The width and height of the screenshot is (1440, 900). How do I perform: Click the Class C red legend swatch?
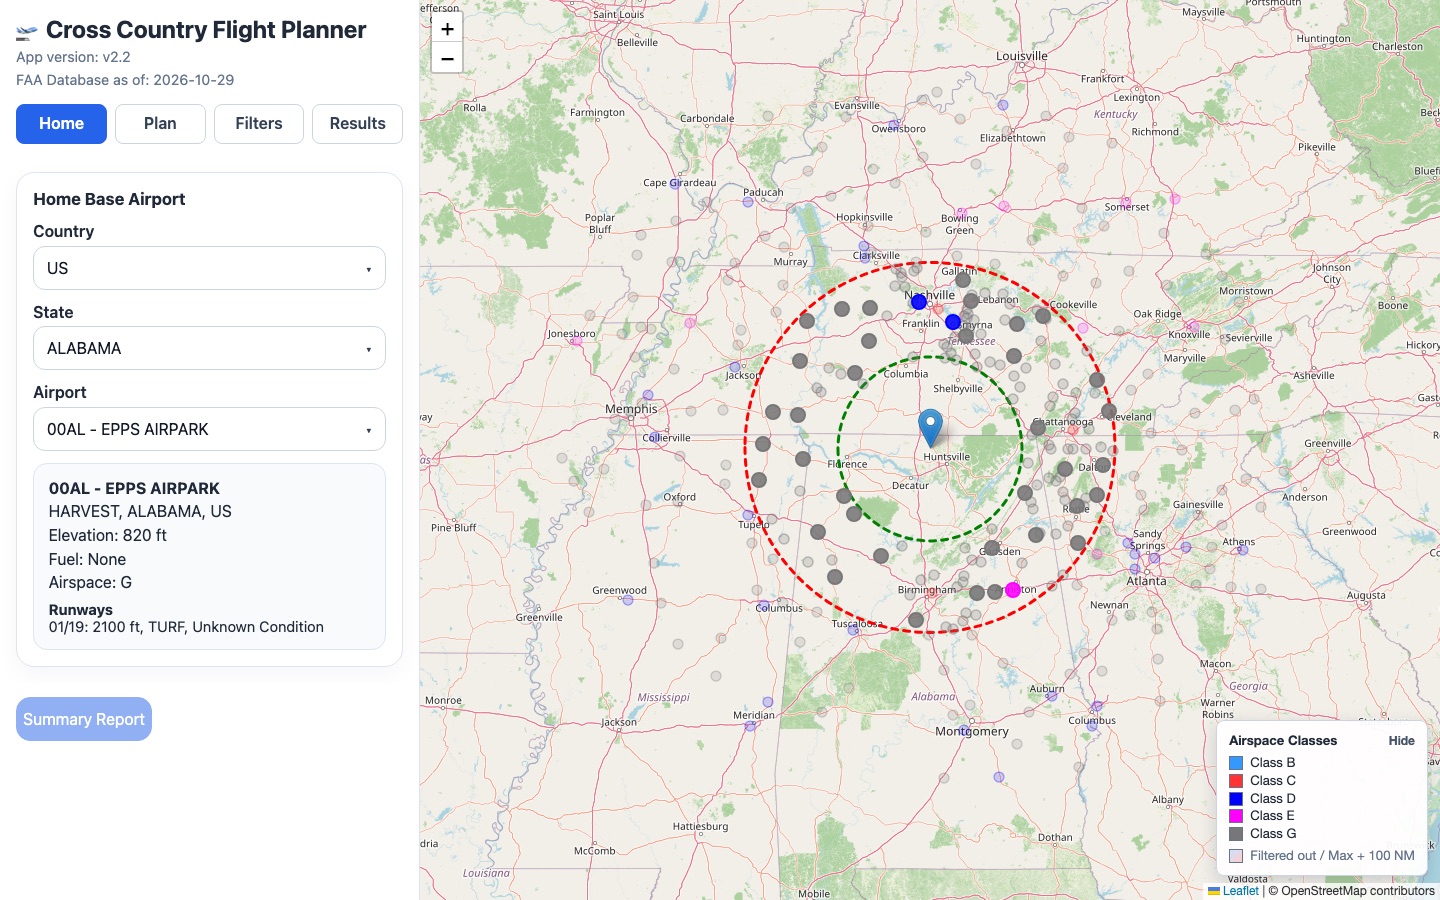click(x=1236, y=781)
